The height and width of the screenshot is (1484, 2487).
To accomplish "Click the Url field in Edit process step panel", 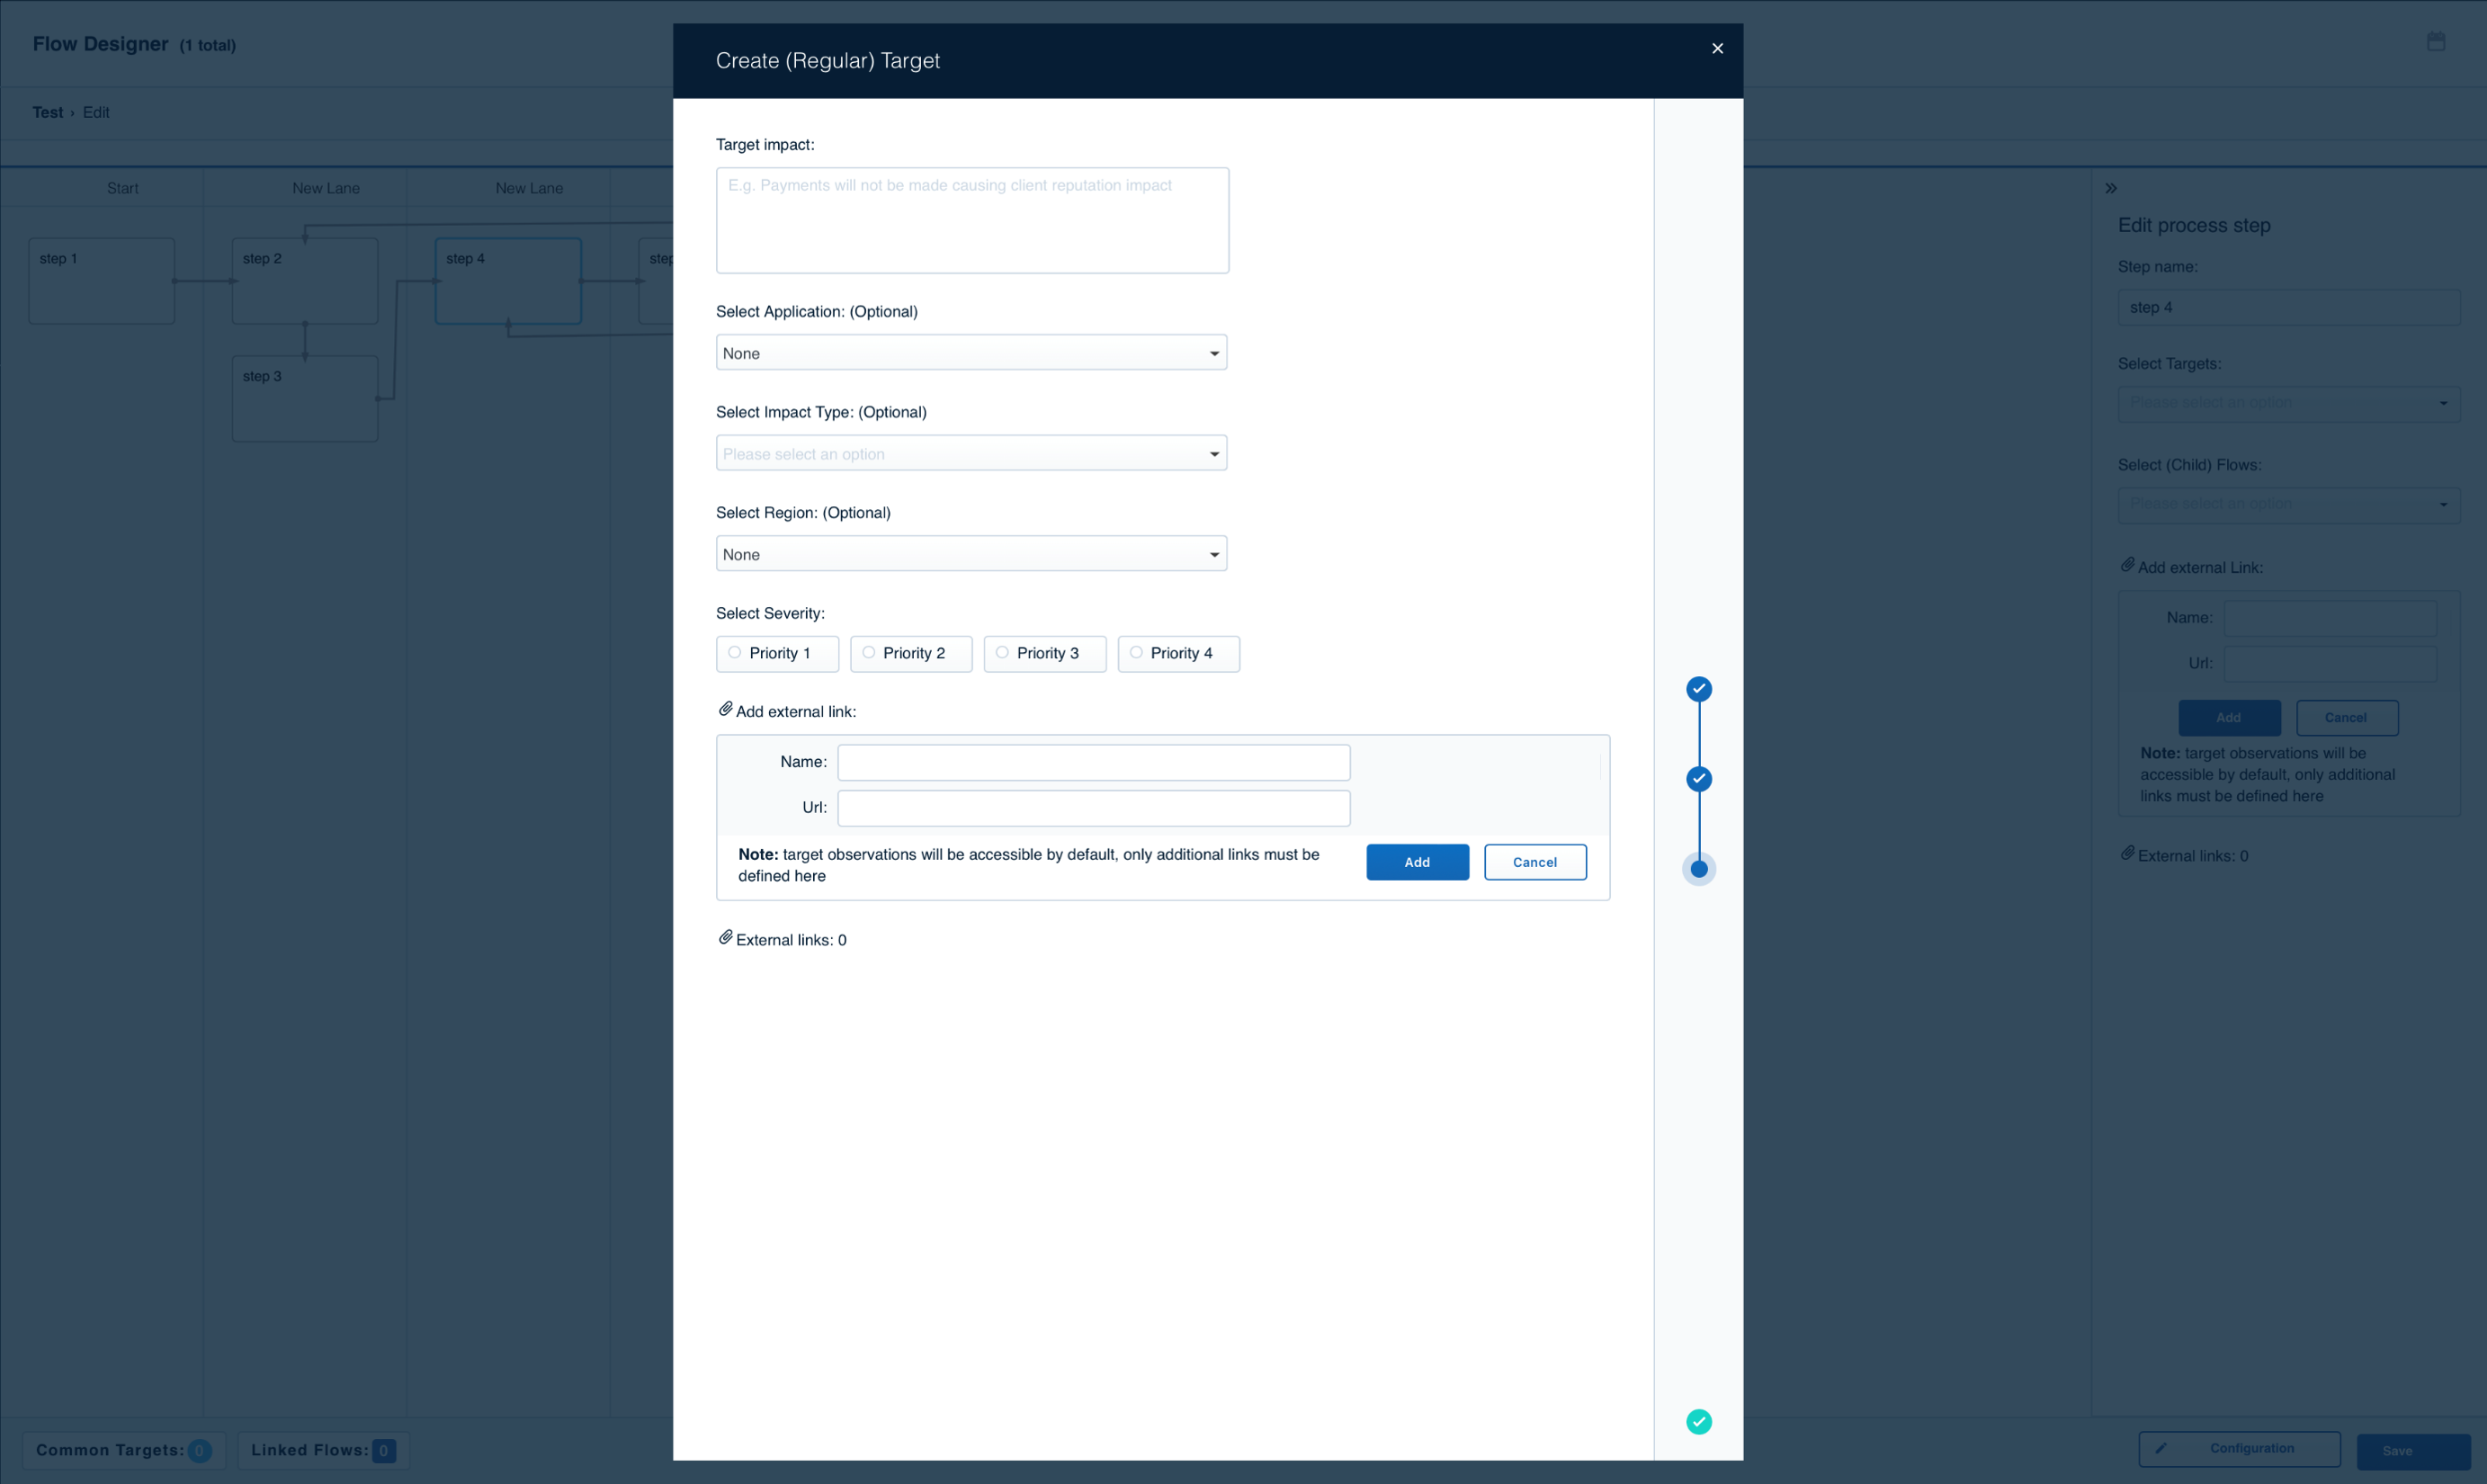I will click(2329, 663).
